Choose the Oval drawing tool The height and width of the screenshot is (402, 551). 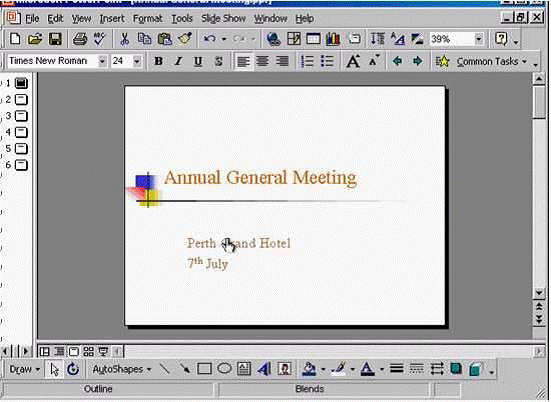(225, 369)
